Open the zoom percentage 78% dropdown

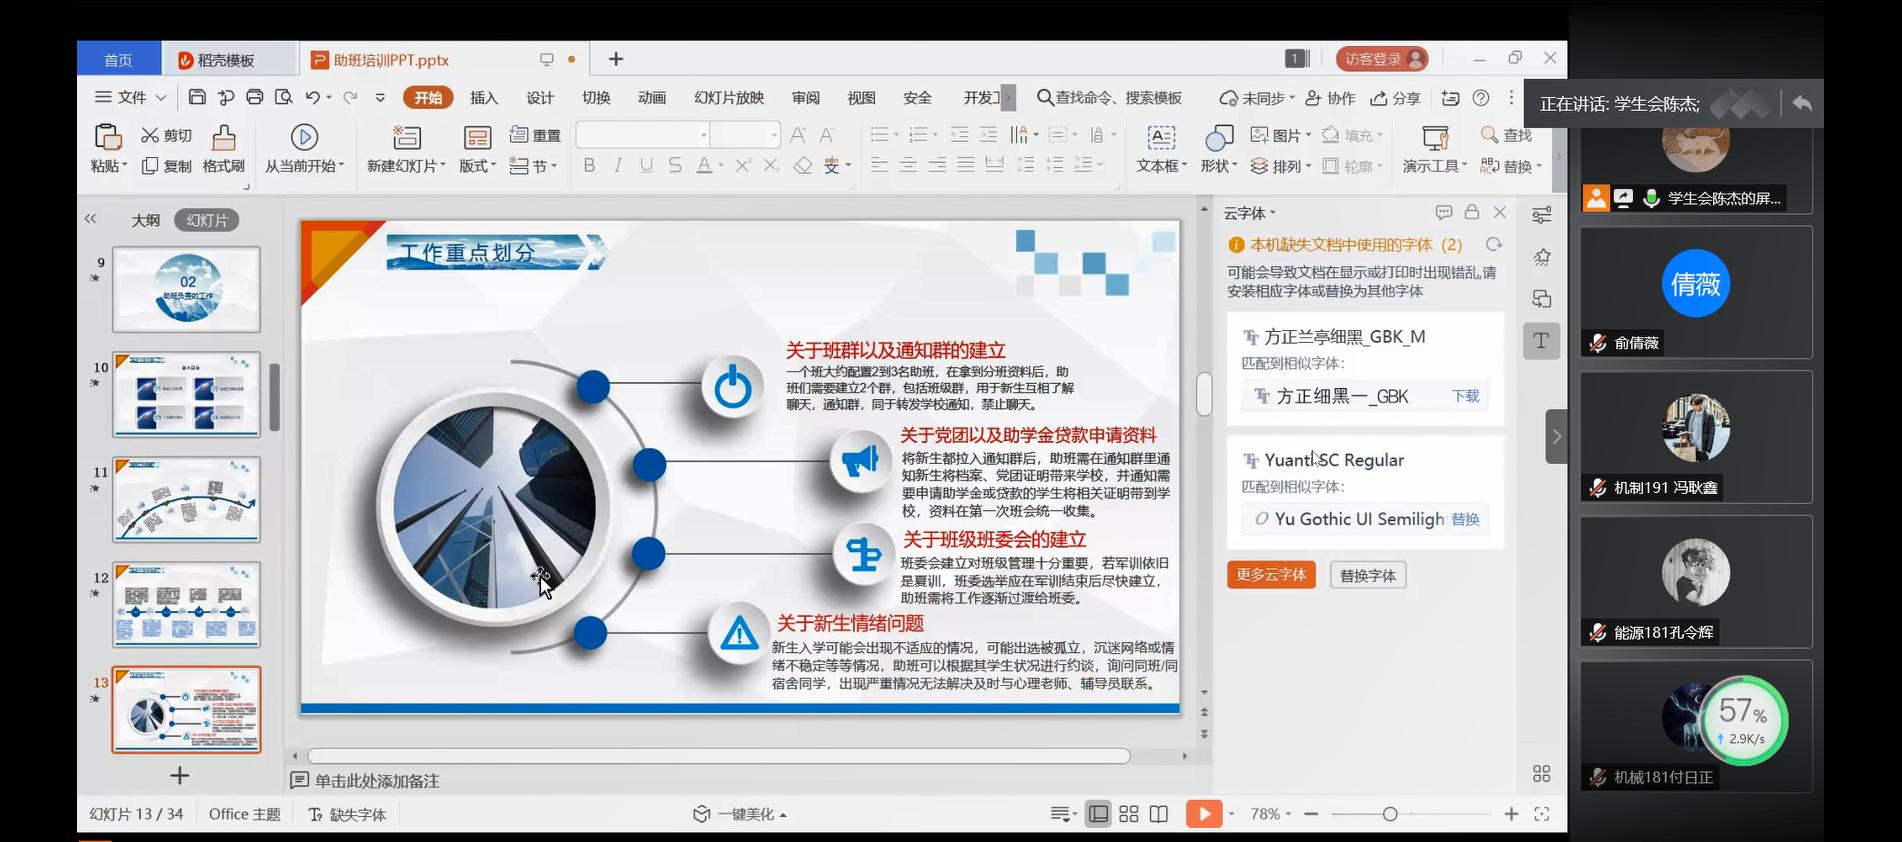[x=1270, y=814]
